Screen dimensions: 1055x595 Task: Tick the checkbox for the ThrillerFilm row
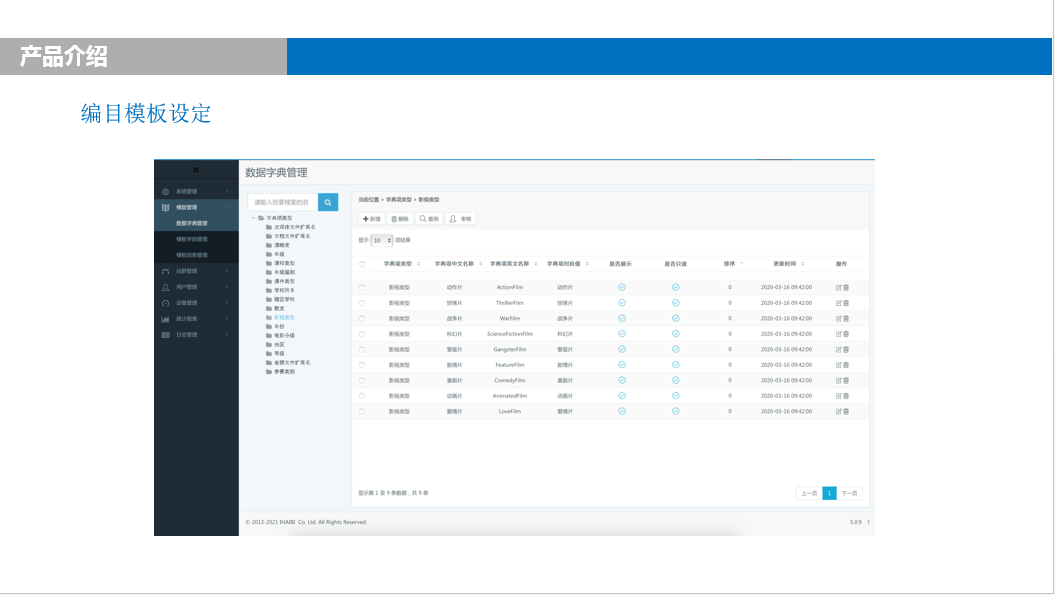[362, 303]
